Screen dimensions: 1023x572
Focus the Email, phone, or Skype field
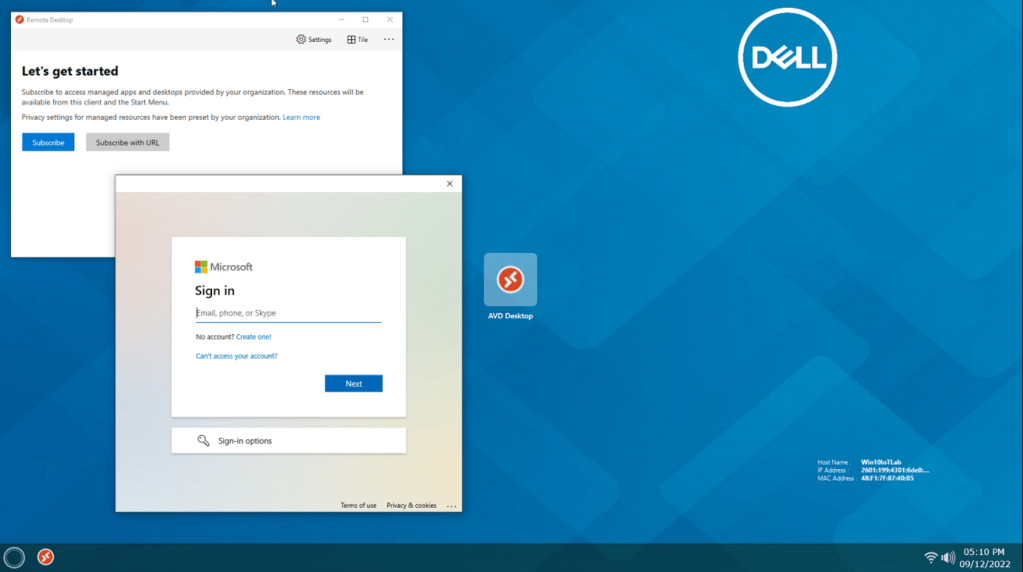click(x=288, y=313)
